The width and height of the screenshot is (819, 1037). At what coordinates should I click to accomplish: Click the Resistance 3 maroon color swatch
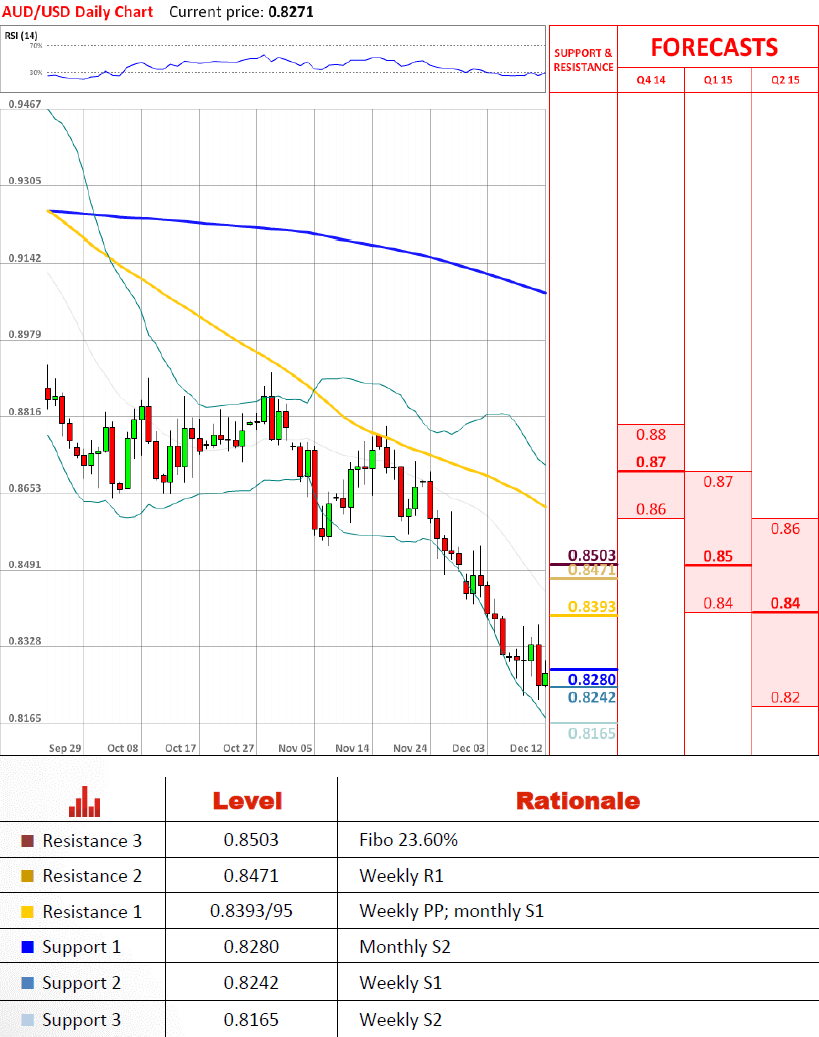pos(27,841)
